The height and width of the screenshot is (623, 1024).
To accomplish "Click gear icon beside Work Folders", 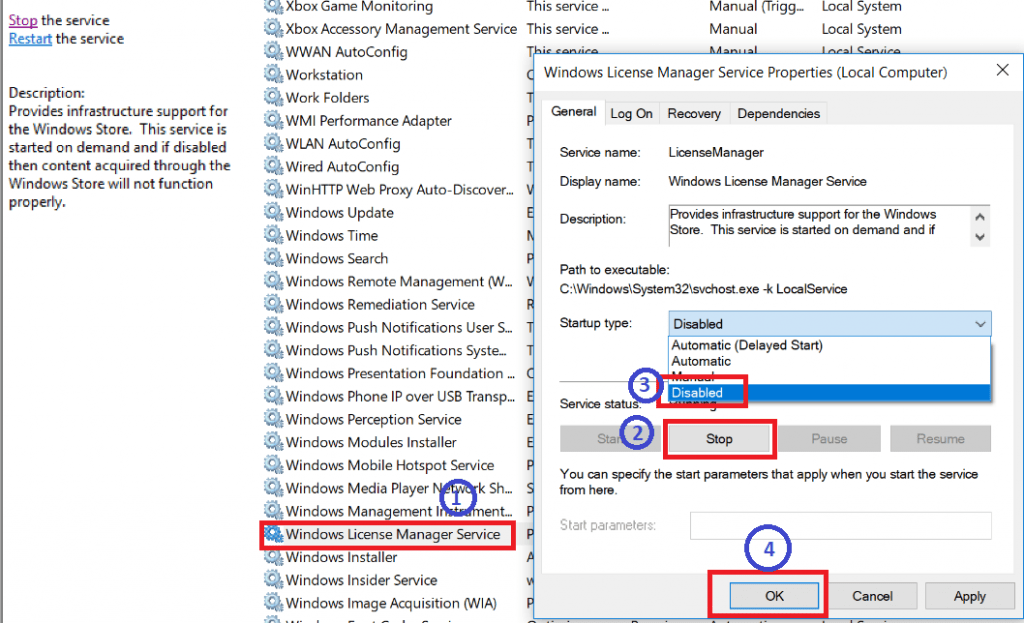I will tap(273, 97).
